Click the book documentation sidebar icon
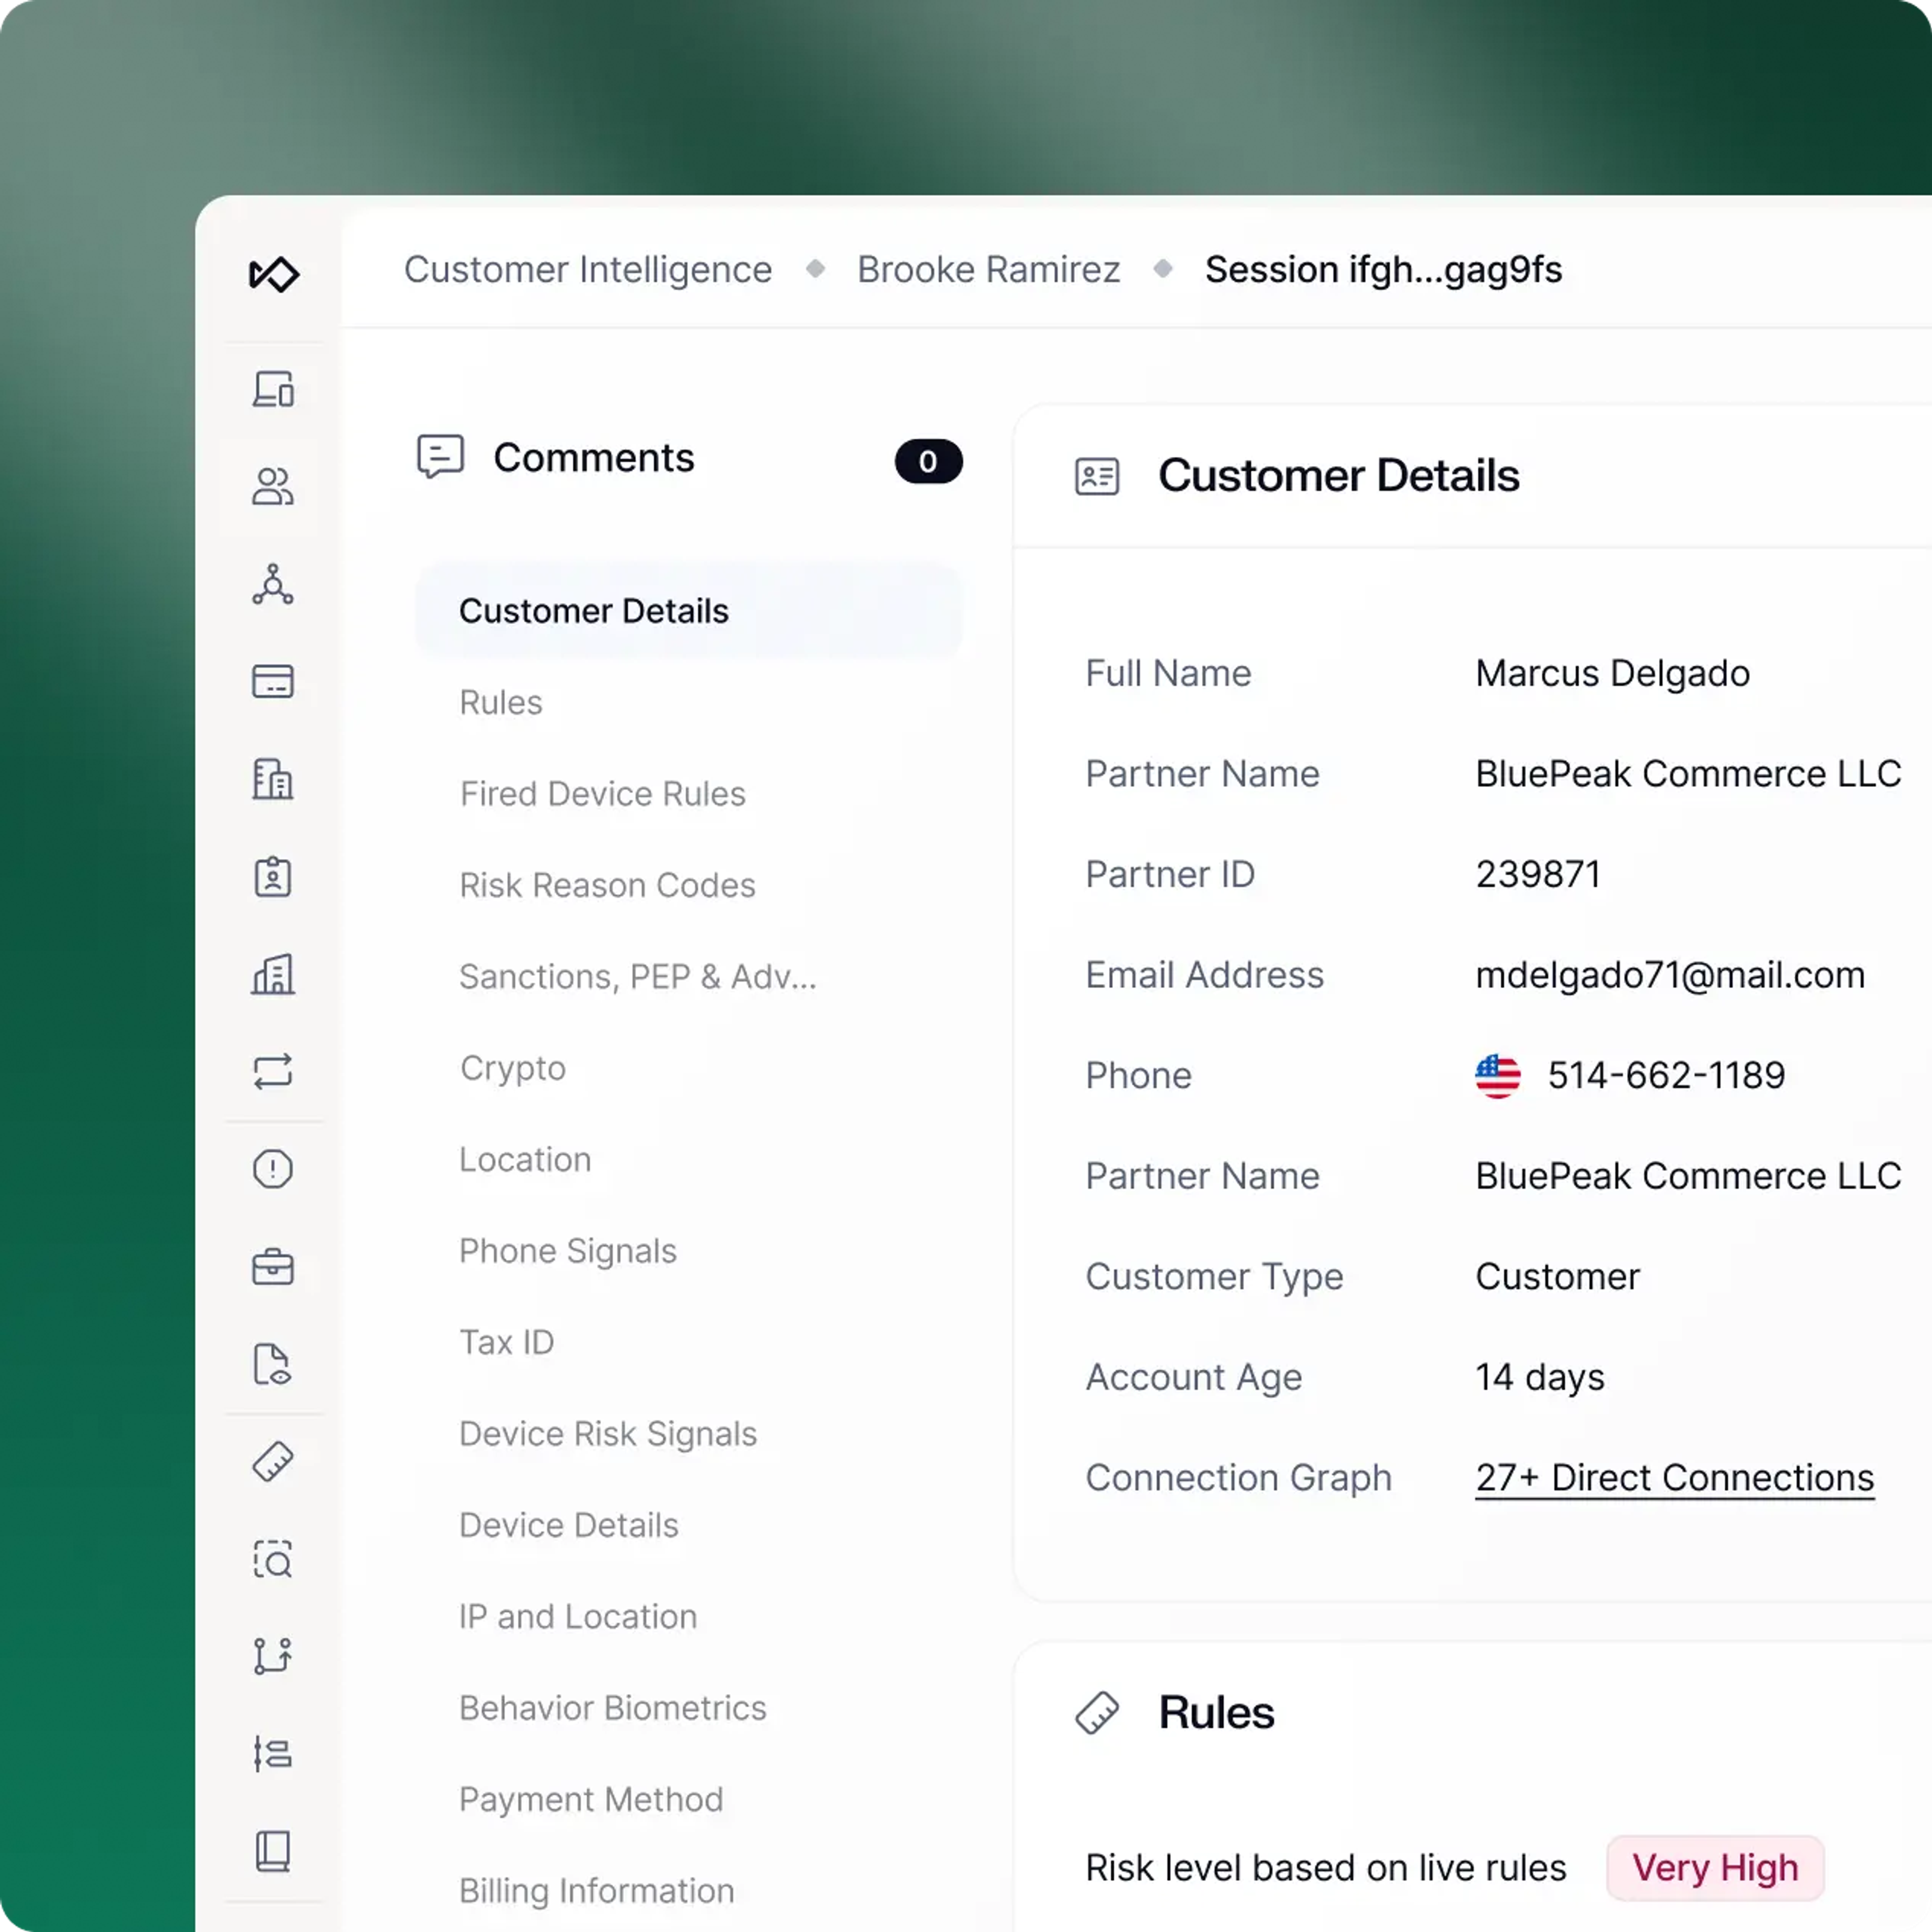 (272, 1851)
